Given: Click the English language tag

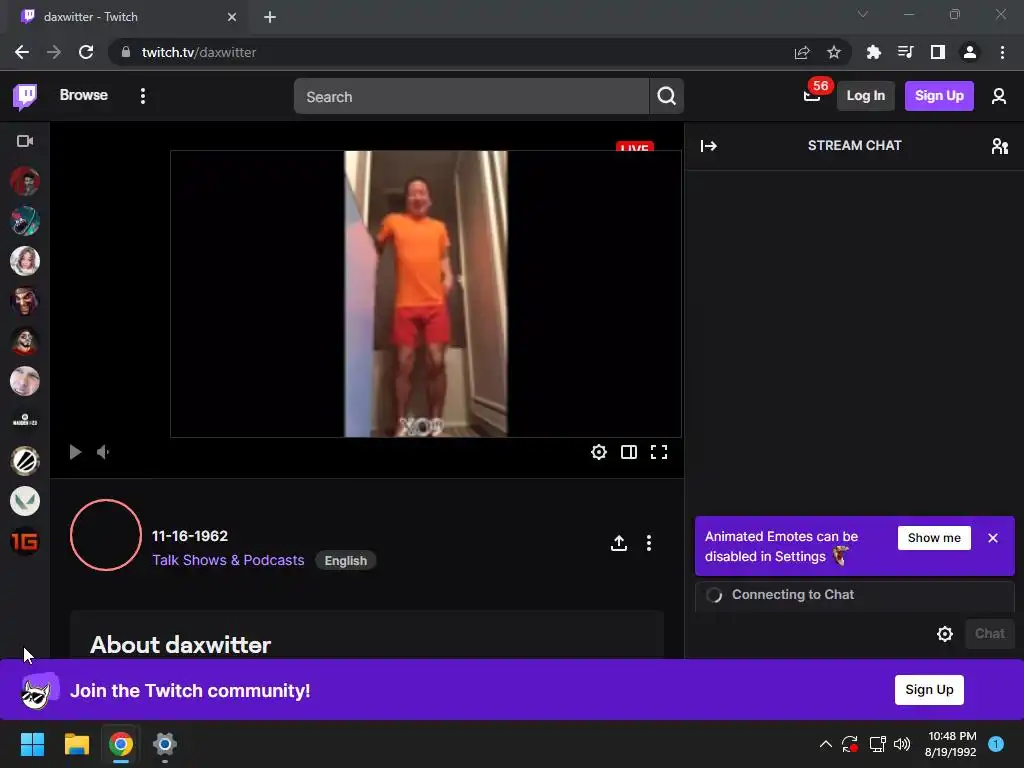Looking at the screenshot, I should pyautogui.click(x=345, y=560).
